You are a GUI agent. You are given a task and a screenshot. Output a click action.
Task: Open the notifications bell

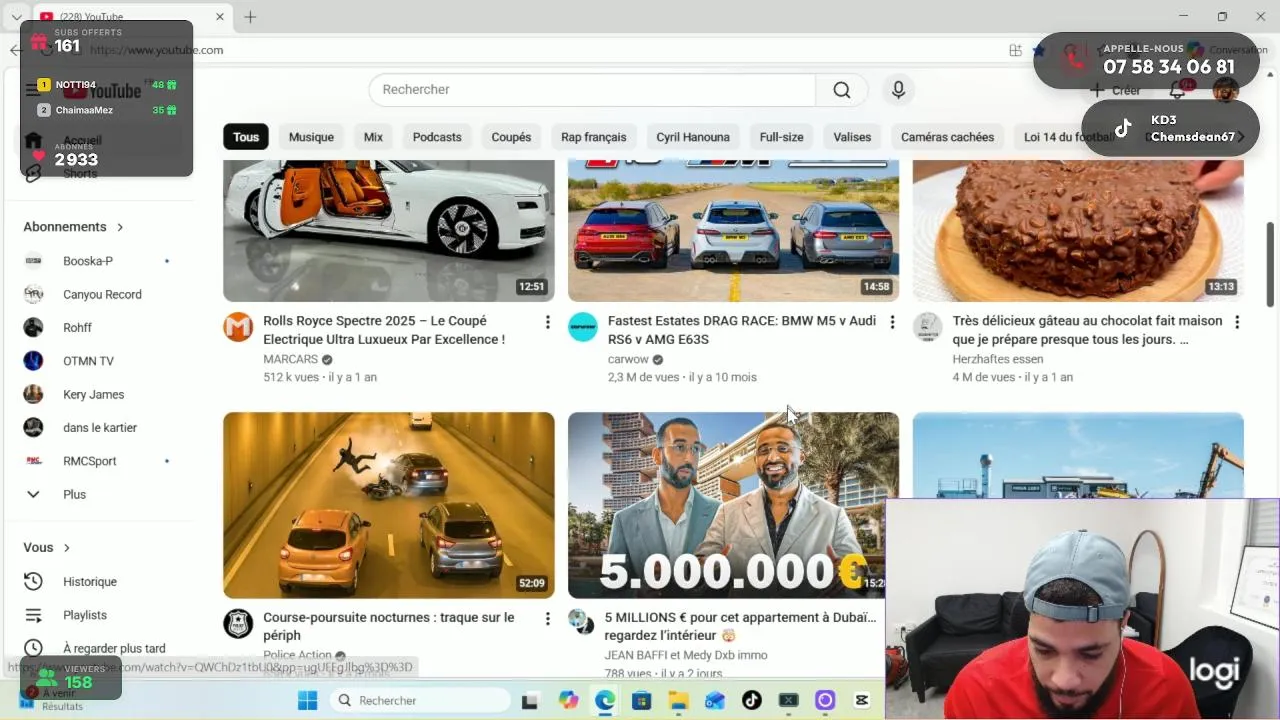tap(1178, 90)
